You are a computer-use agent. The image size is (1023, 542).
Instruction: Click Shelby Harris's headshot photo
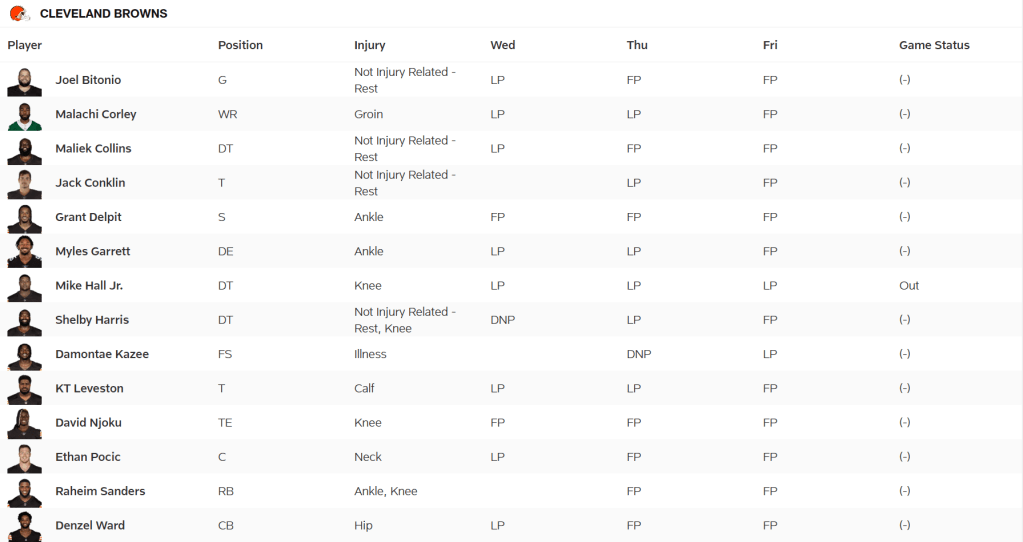pos(24,321)
